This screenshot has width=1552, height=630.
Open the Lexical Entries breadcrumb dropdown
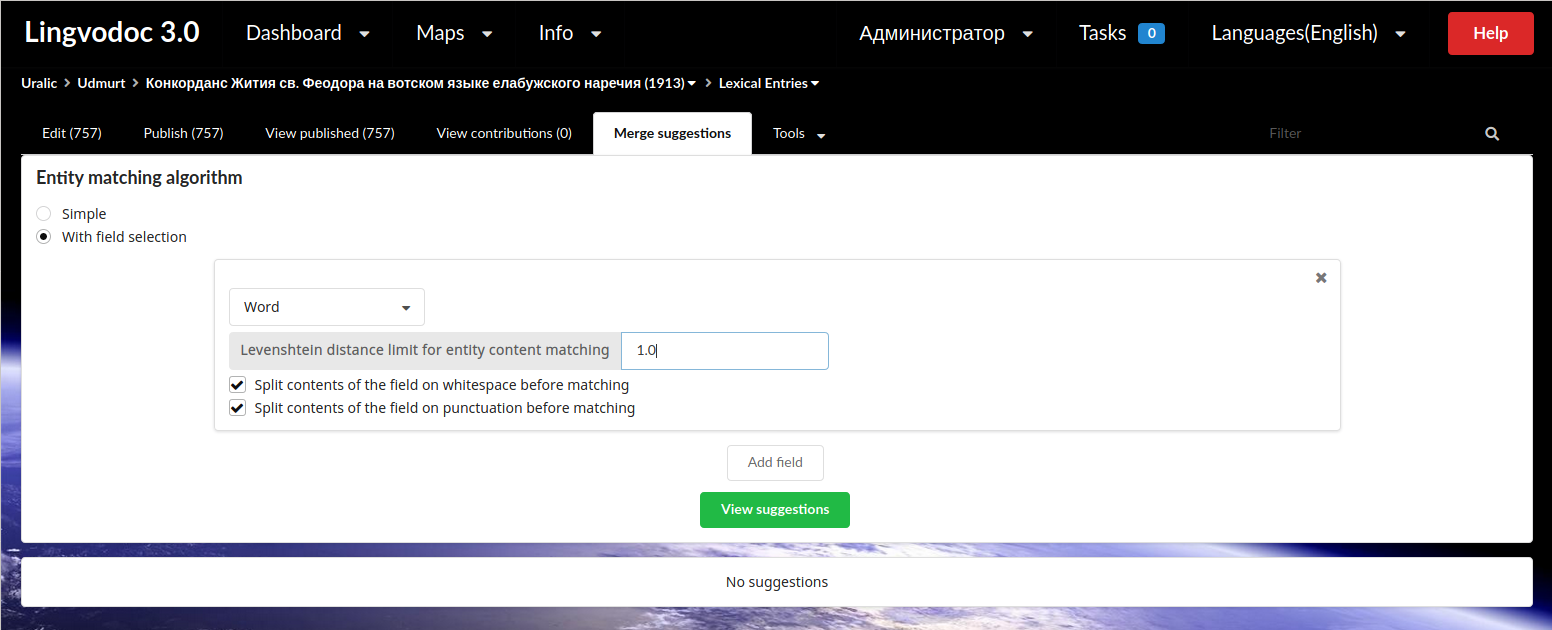(768, 83)
